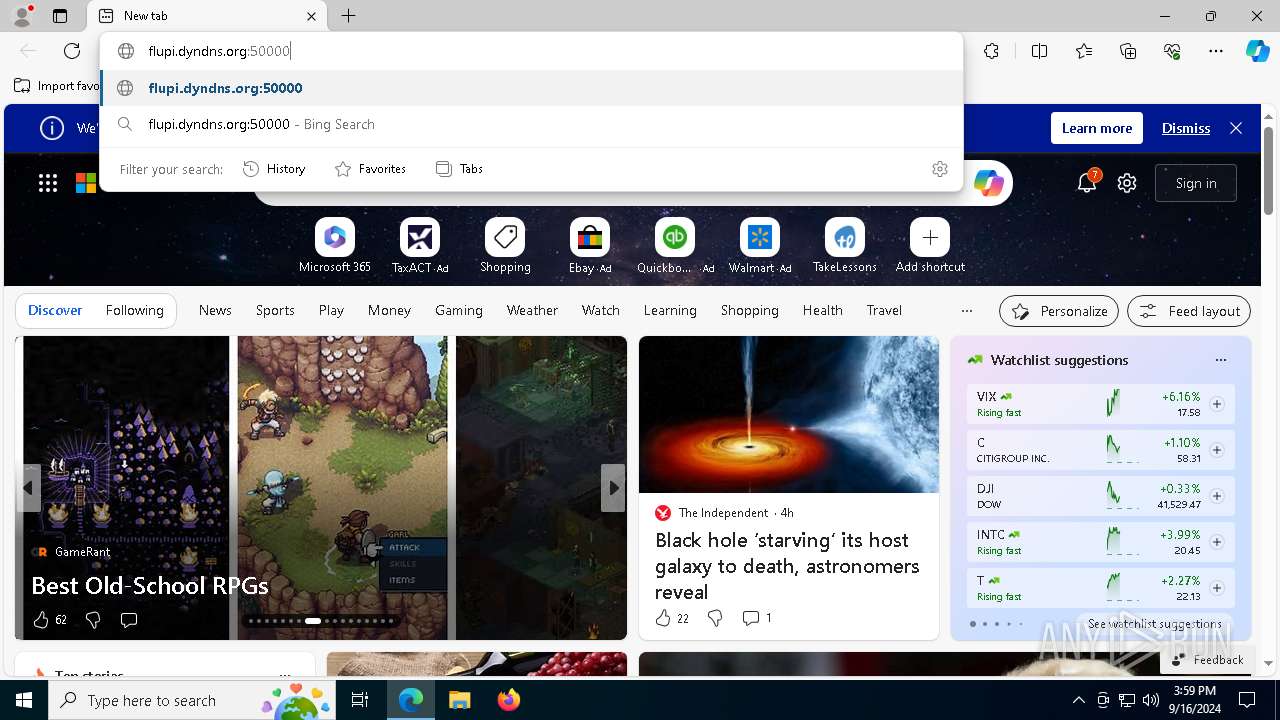
Task: Open notifications bell with 7 badge
Action: tap(1087, 182)
